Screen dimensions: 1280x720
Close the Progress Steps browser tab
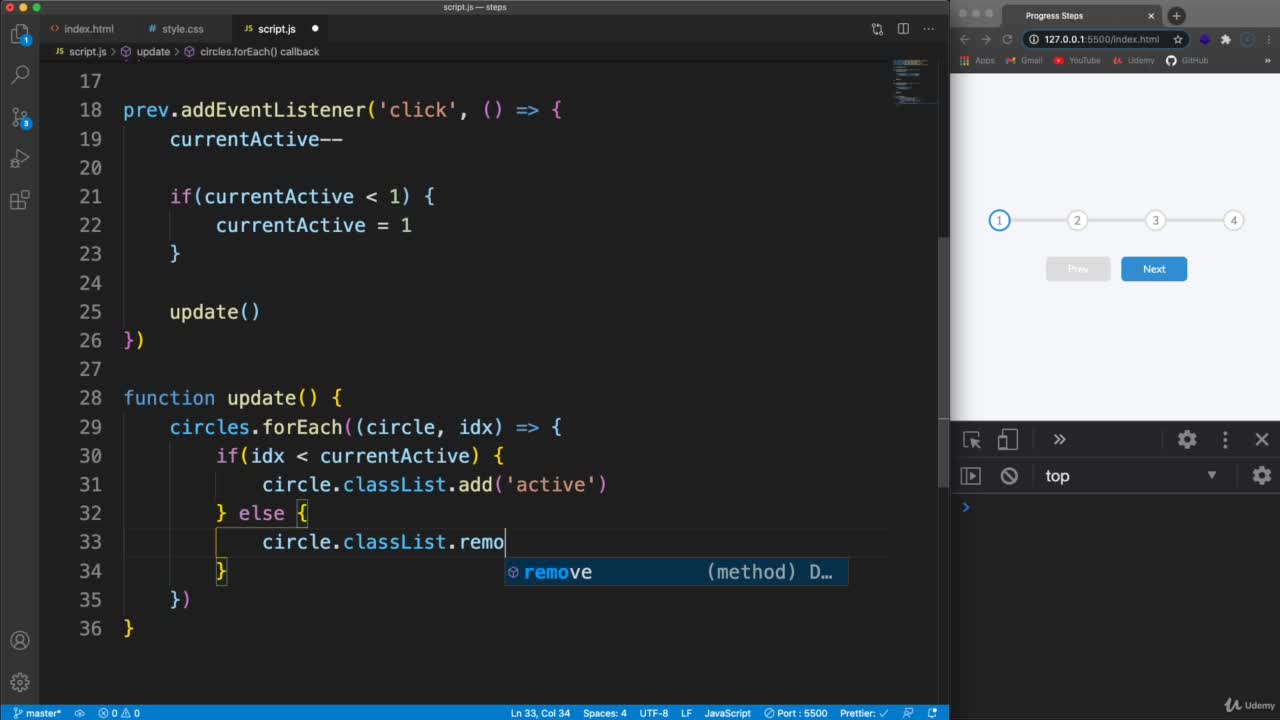coord(1151,16)
